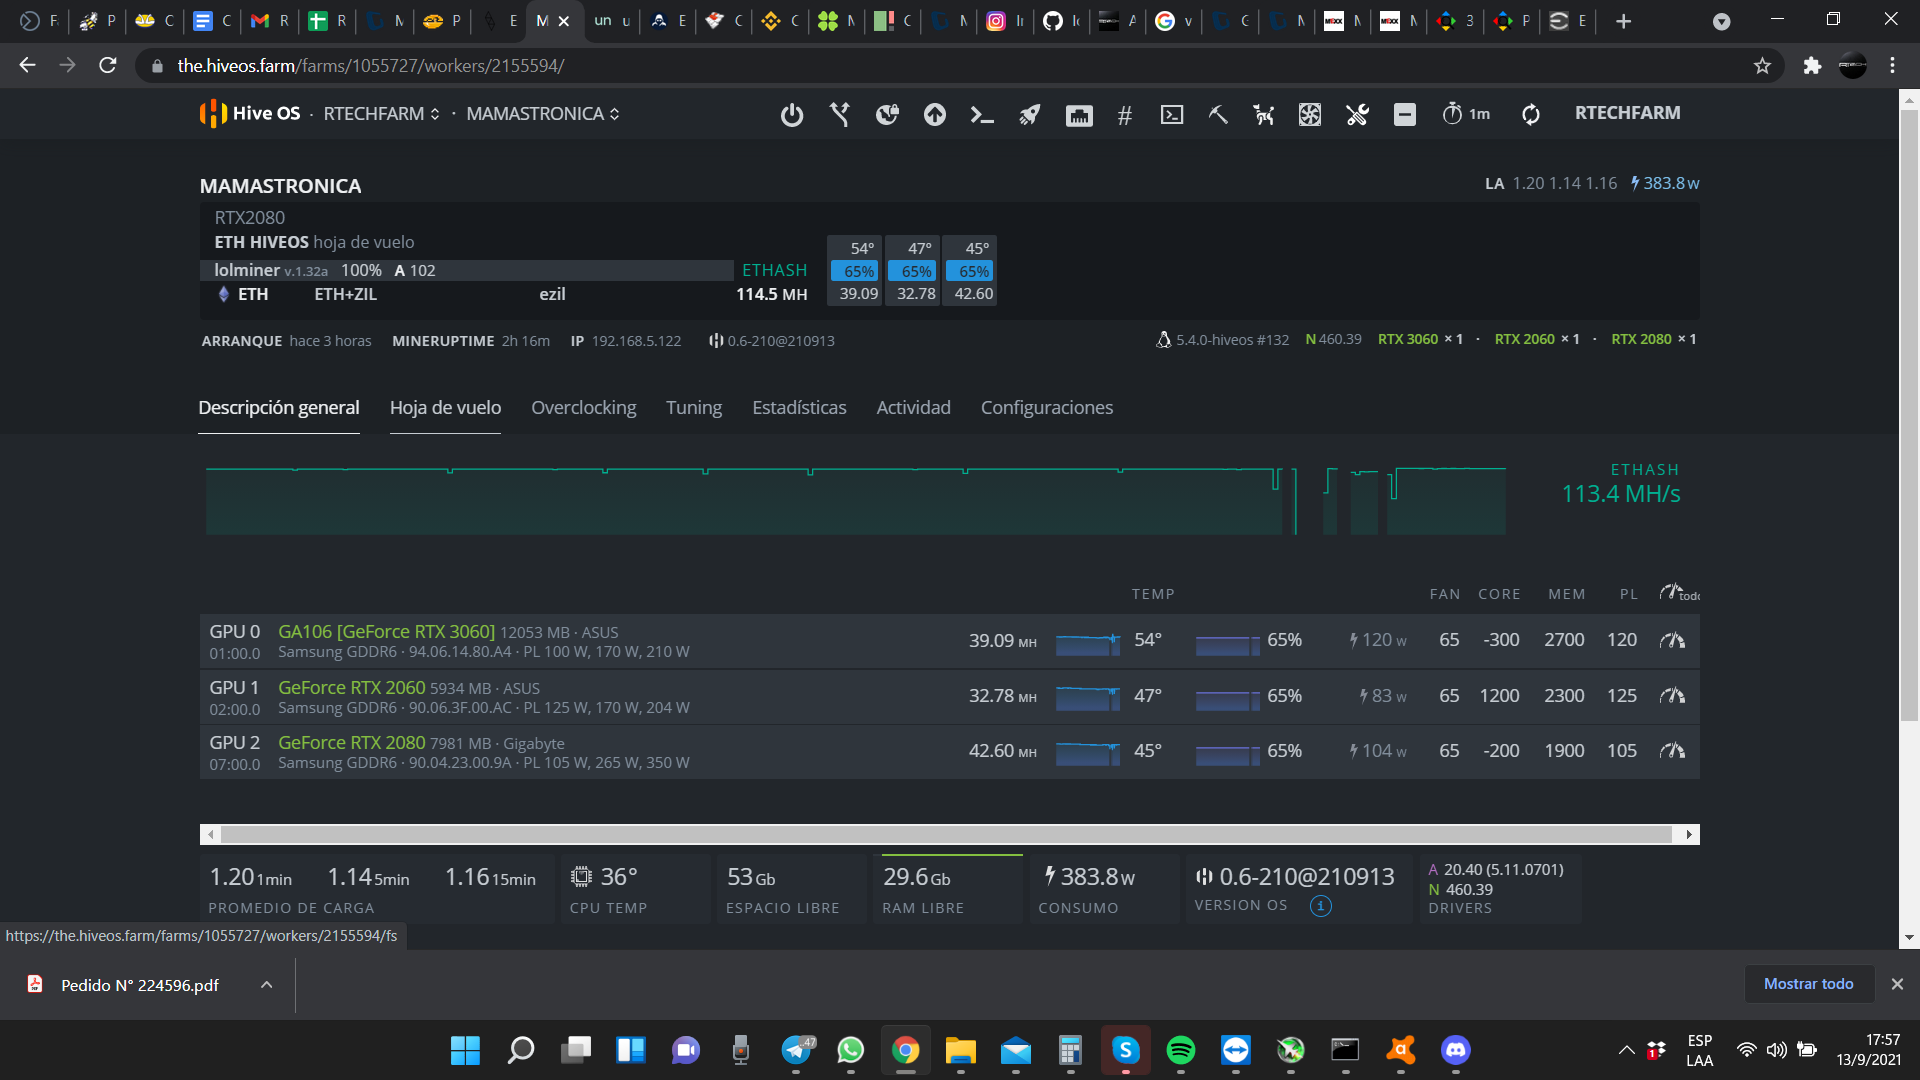Select the GeForce RTX 2060 name

(x=352, y=687)
